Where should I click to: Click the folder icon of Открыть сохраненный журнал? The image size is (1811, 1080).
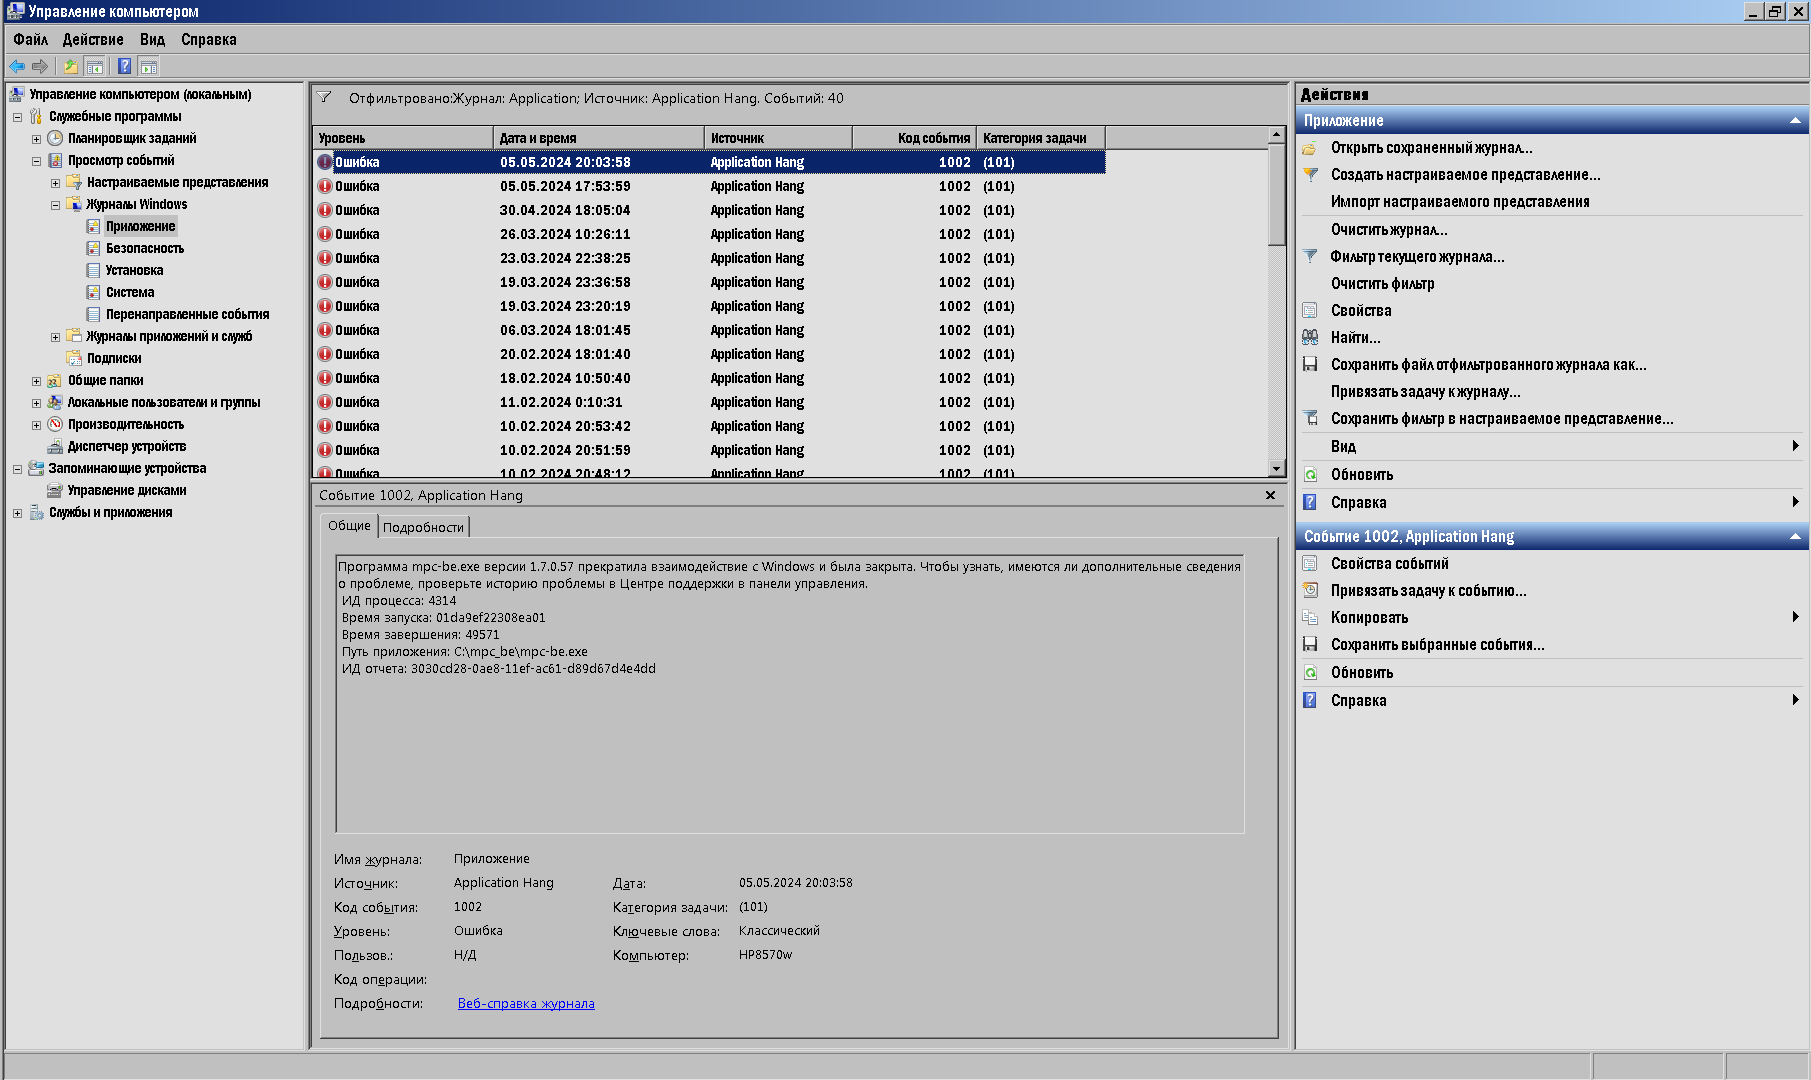[1310, 148]
